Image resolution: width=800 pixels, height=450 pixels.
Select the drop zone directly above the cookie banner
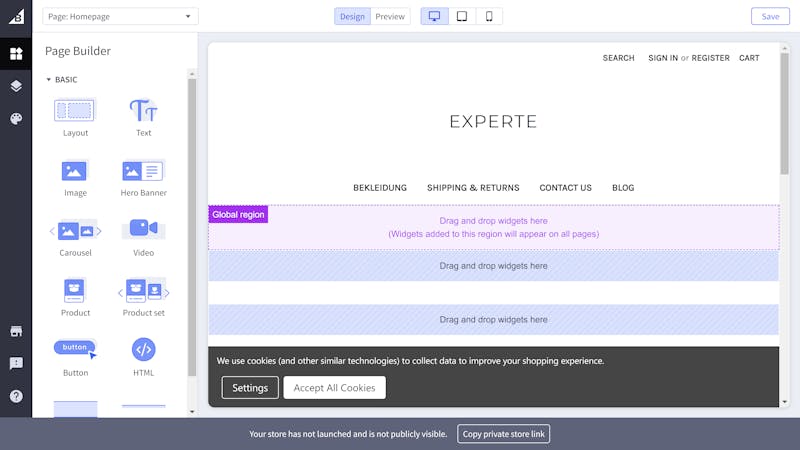pyautogui.click(x=493, y=319)
